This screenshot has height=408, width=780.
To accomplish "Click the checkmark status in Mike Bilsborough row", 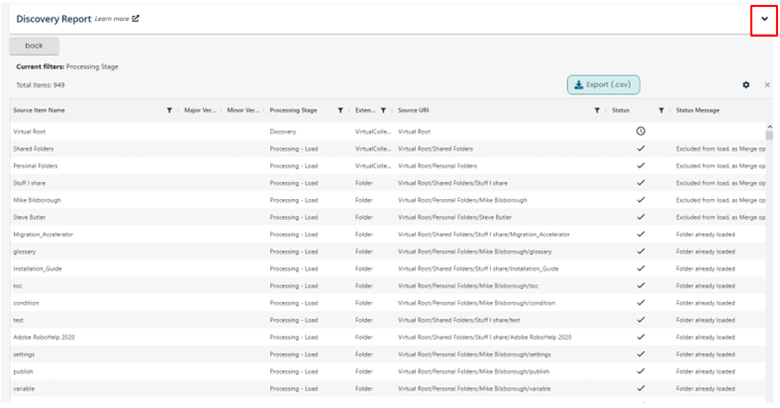I will tap(641, 200).
